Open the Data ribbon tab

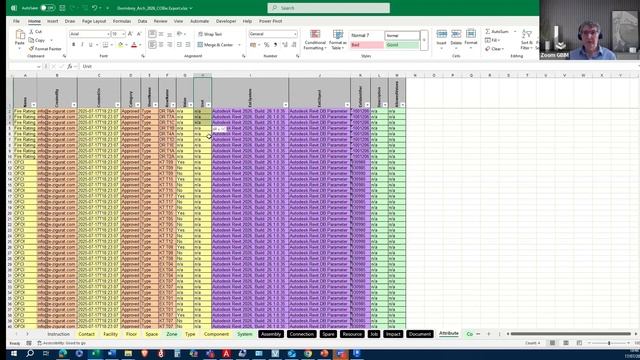point(142,21)
